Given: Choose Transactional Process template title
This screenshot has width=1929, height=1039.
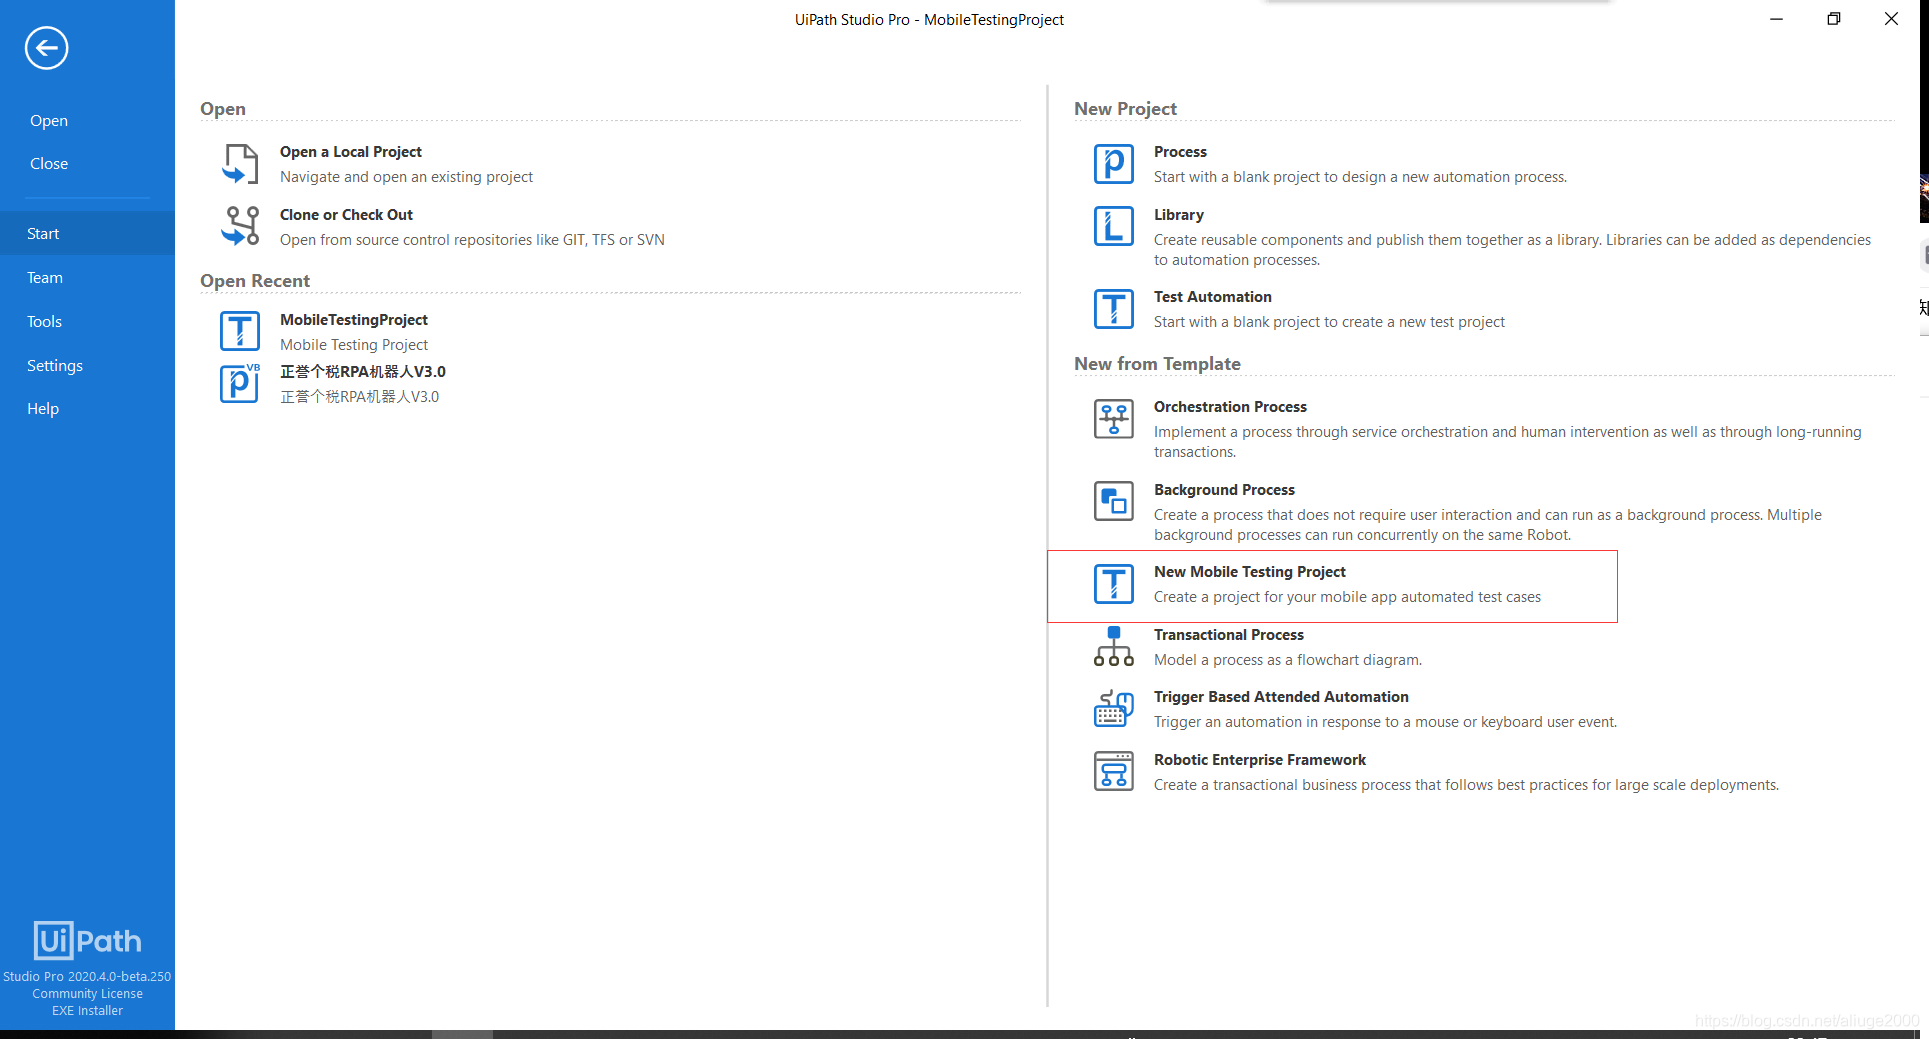Looking at the screenshot, I should 1229,635.
